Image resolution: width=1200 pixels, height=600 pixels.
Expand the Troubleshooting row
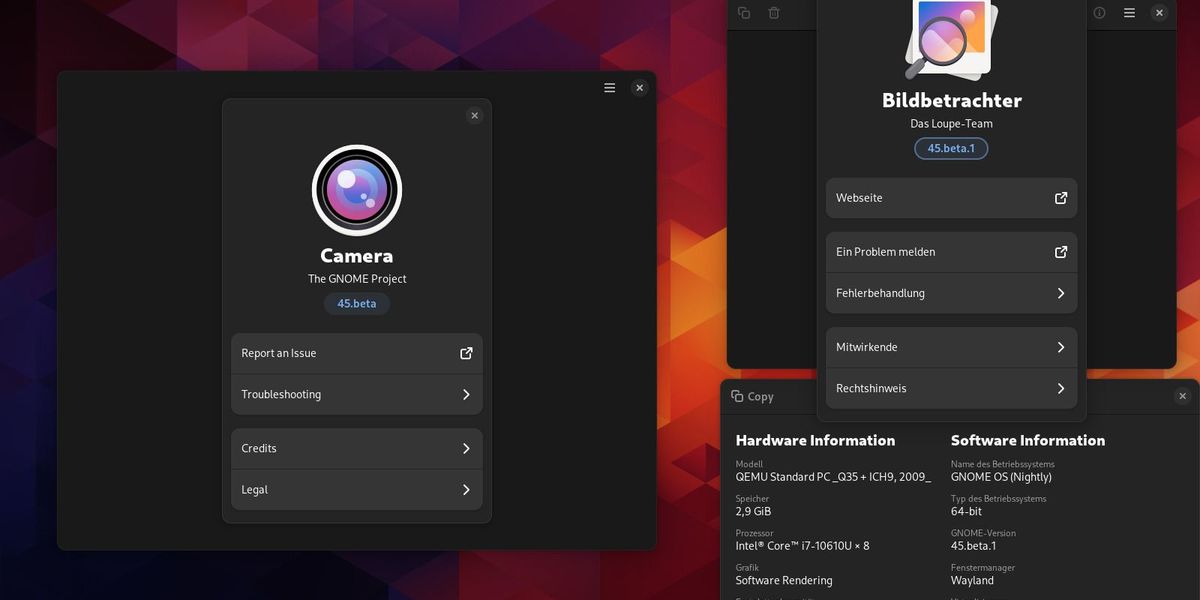click(357, 395)
